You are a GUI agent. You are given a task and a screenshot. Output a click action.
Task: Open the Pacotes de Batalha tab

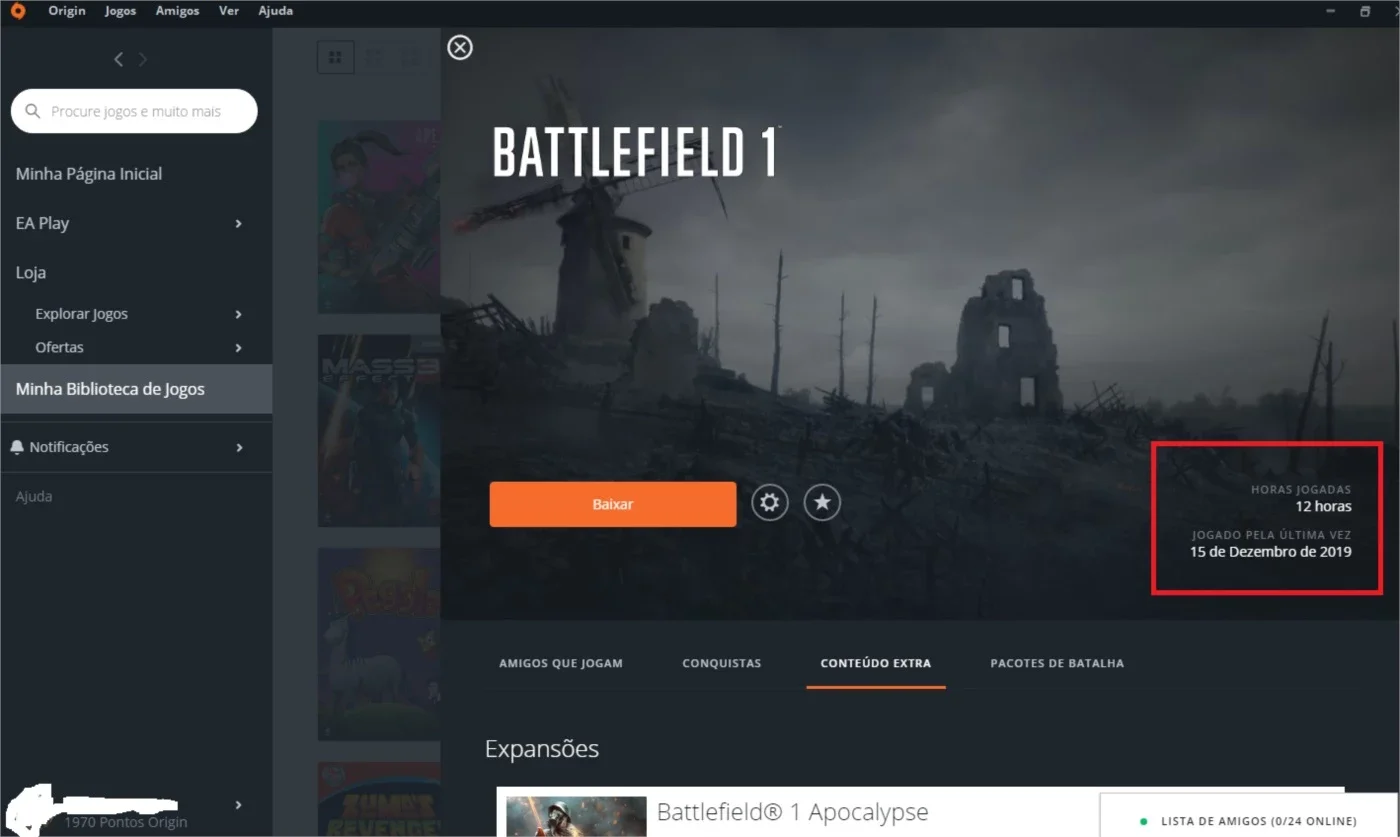point(1057,663)
